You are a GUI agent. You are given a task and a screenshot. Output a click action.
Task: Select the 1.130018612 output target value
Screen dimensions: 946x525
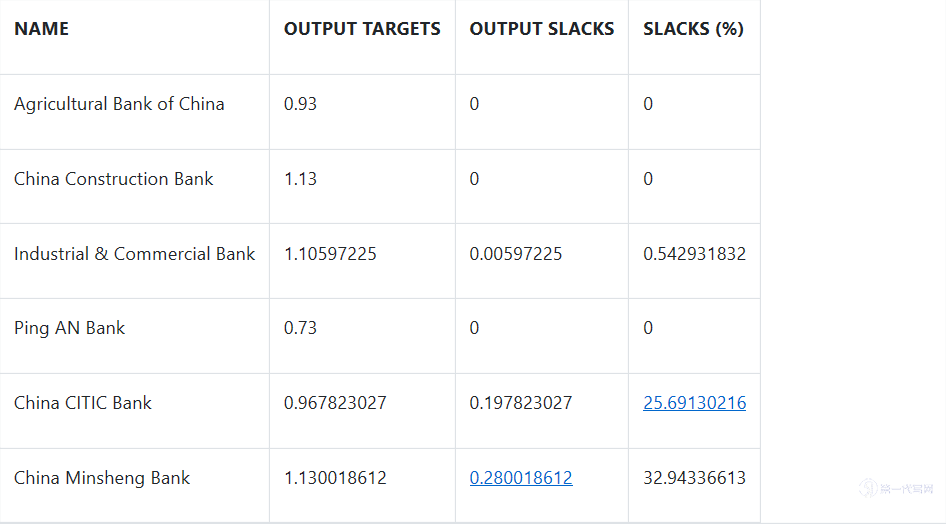pos(335,478)
